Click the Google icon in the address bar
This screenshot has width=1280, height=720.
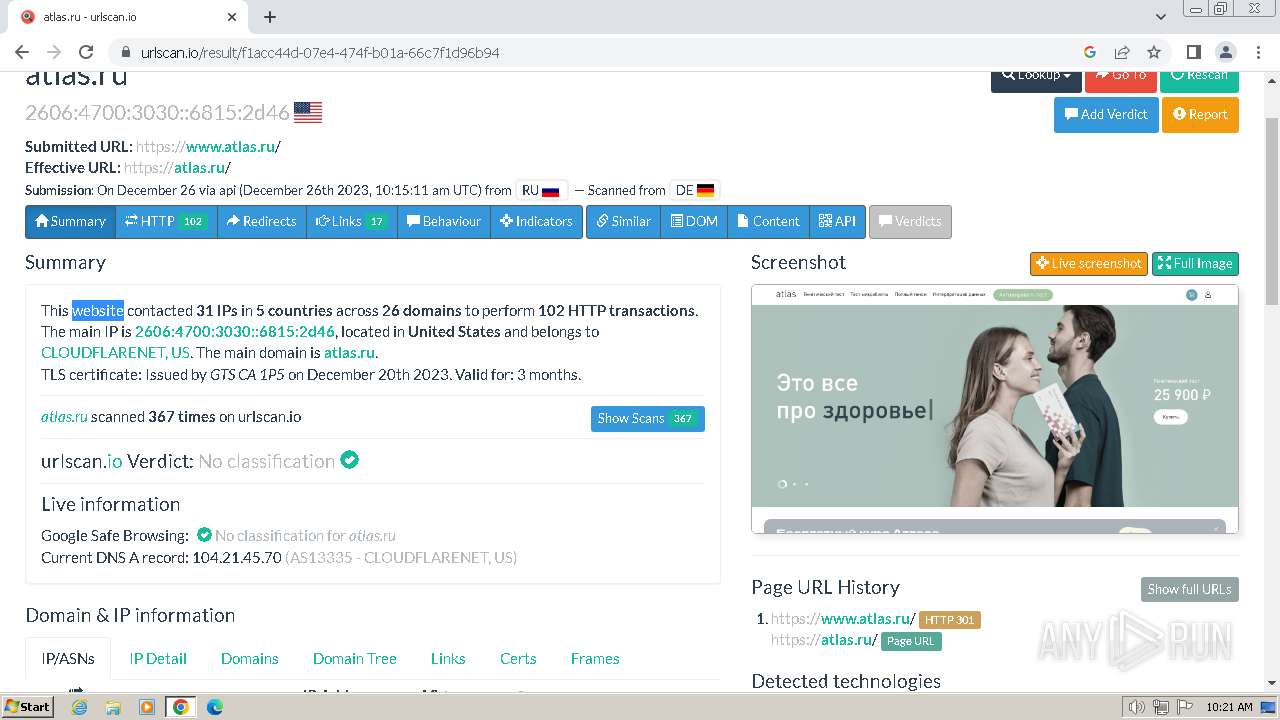1090,52
